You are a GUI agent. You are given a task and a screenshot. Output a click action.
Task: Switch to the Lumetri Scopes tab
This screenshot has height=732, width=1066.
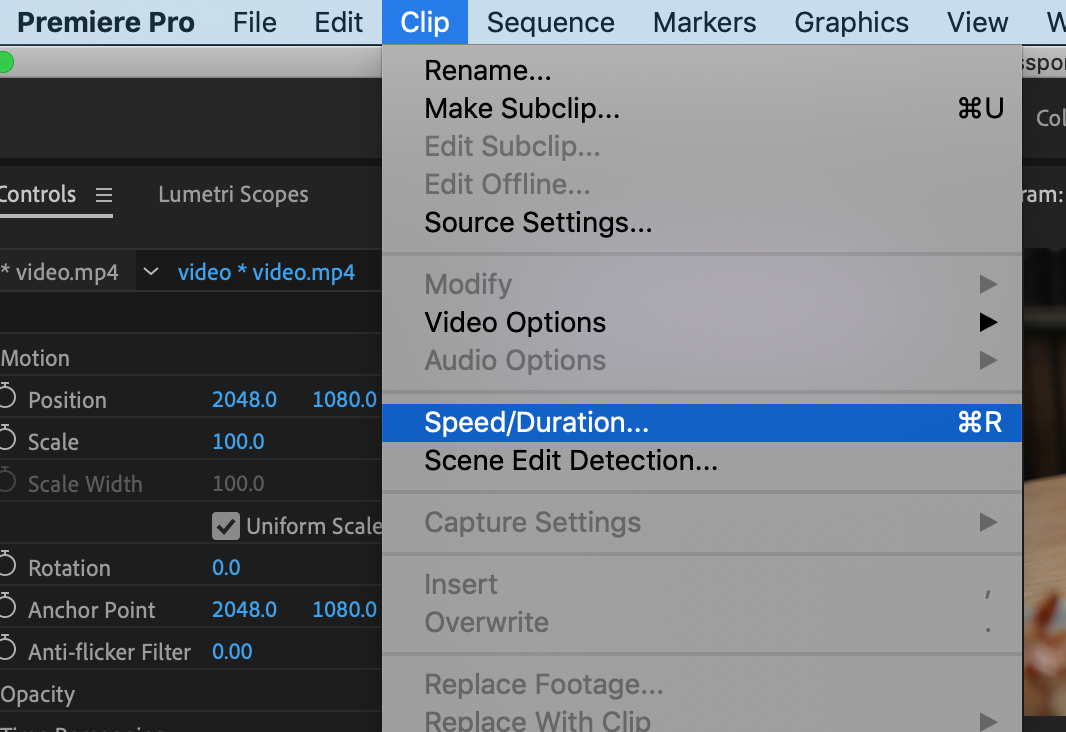233,195
